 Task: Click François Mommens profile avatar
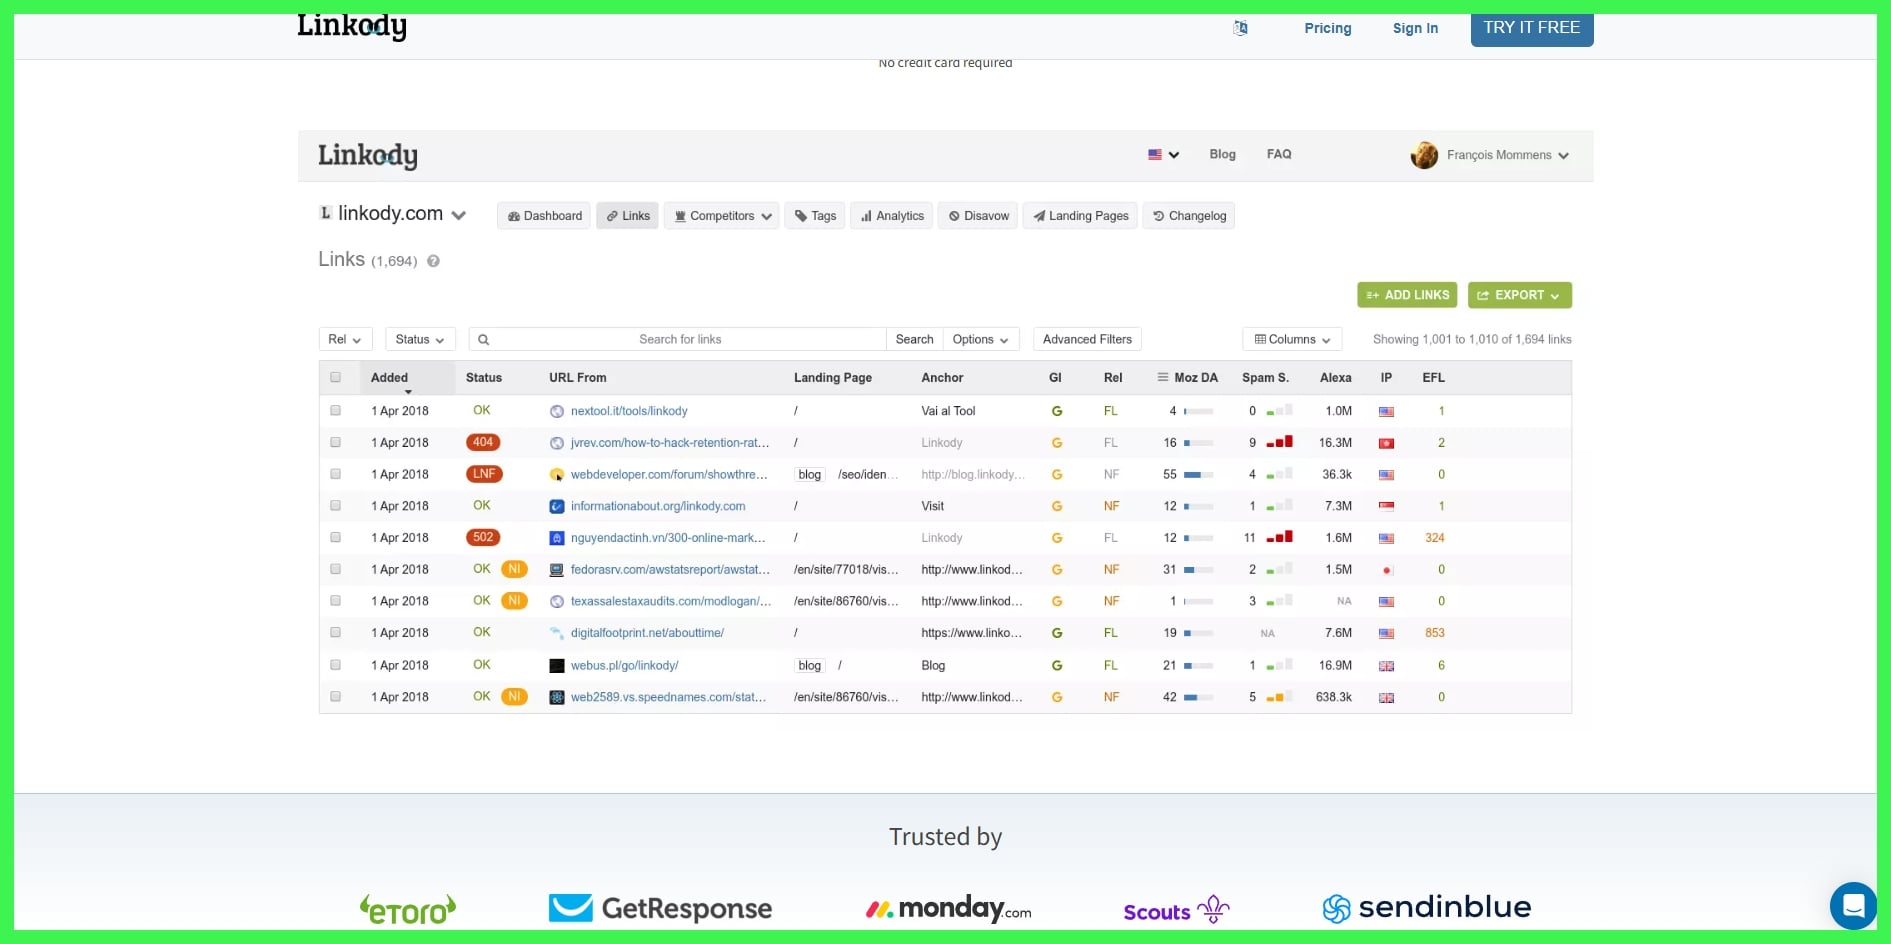tap(1424, 155)
